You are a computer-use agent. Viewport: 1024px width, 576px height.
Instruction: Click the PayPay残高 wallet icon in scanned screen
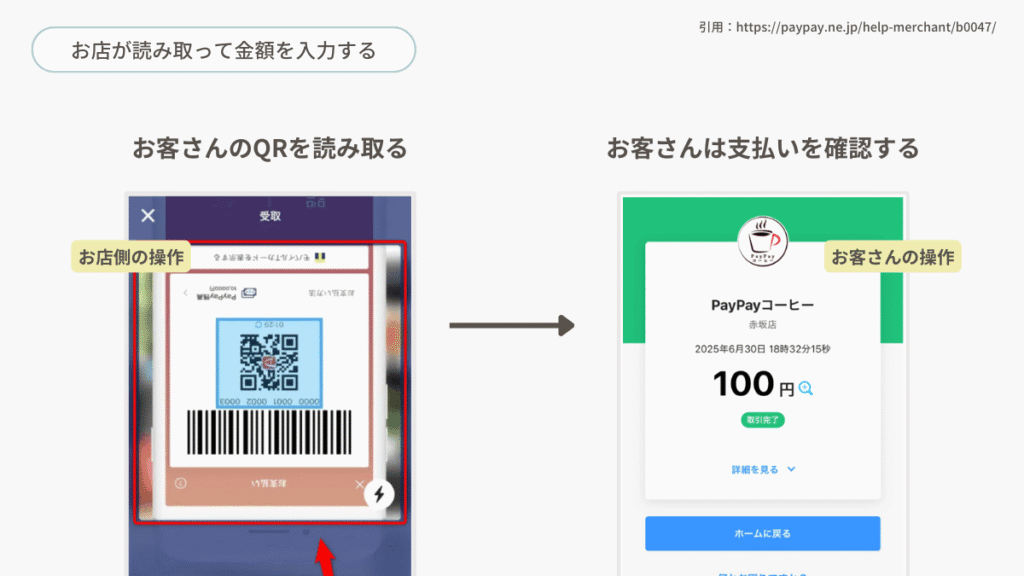point(249,293)
